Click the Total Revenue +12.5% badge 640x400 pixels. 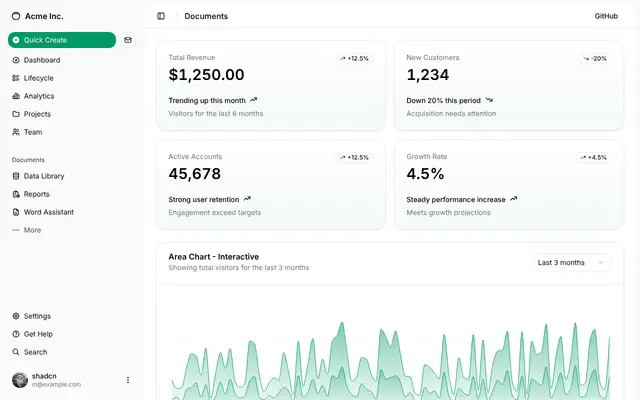(354, 58)
